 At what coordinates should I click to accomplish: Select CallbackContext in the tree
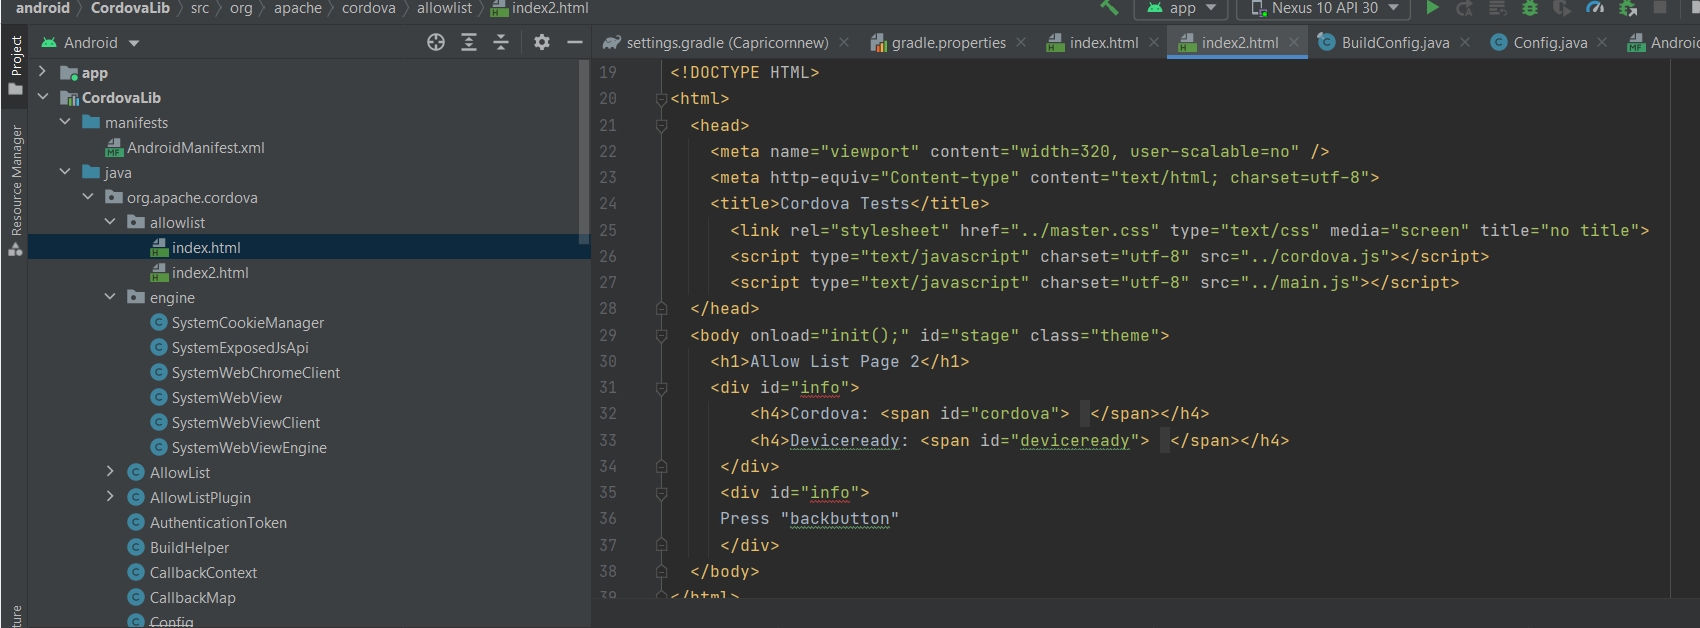pos(203,572)
